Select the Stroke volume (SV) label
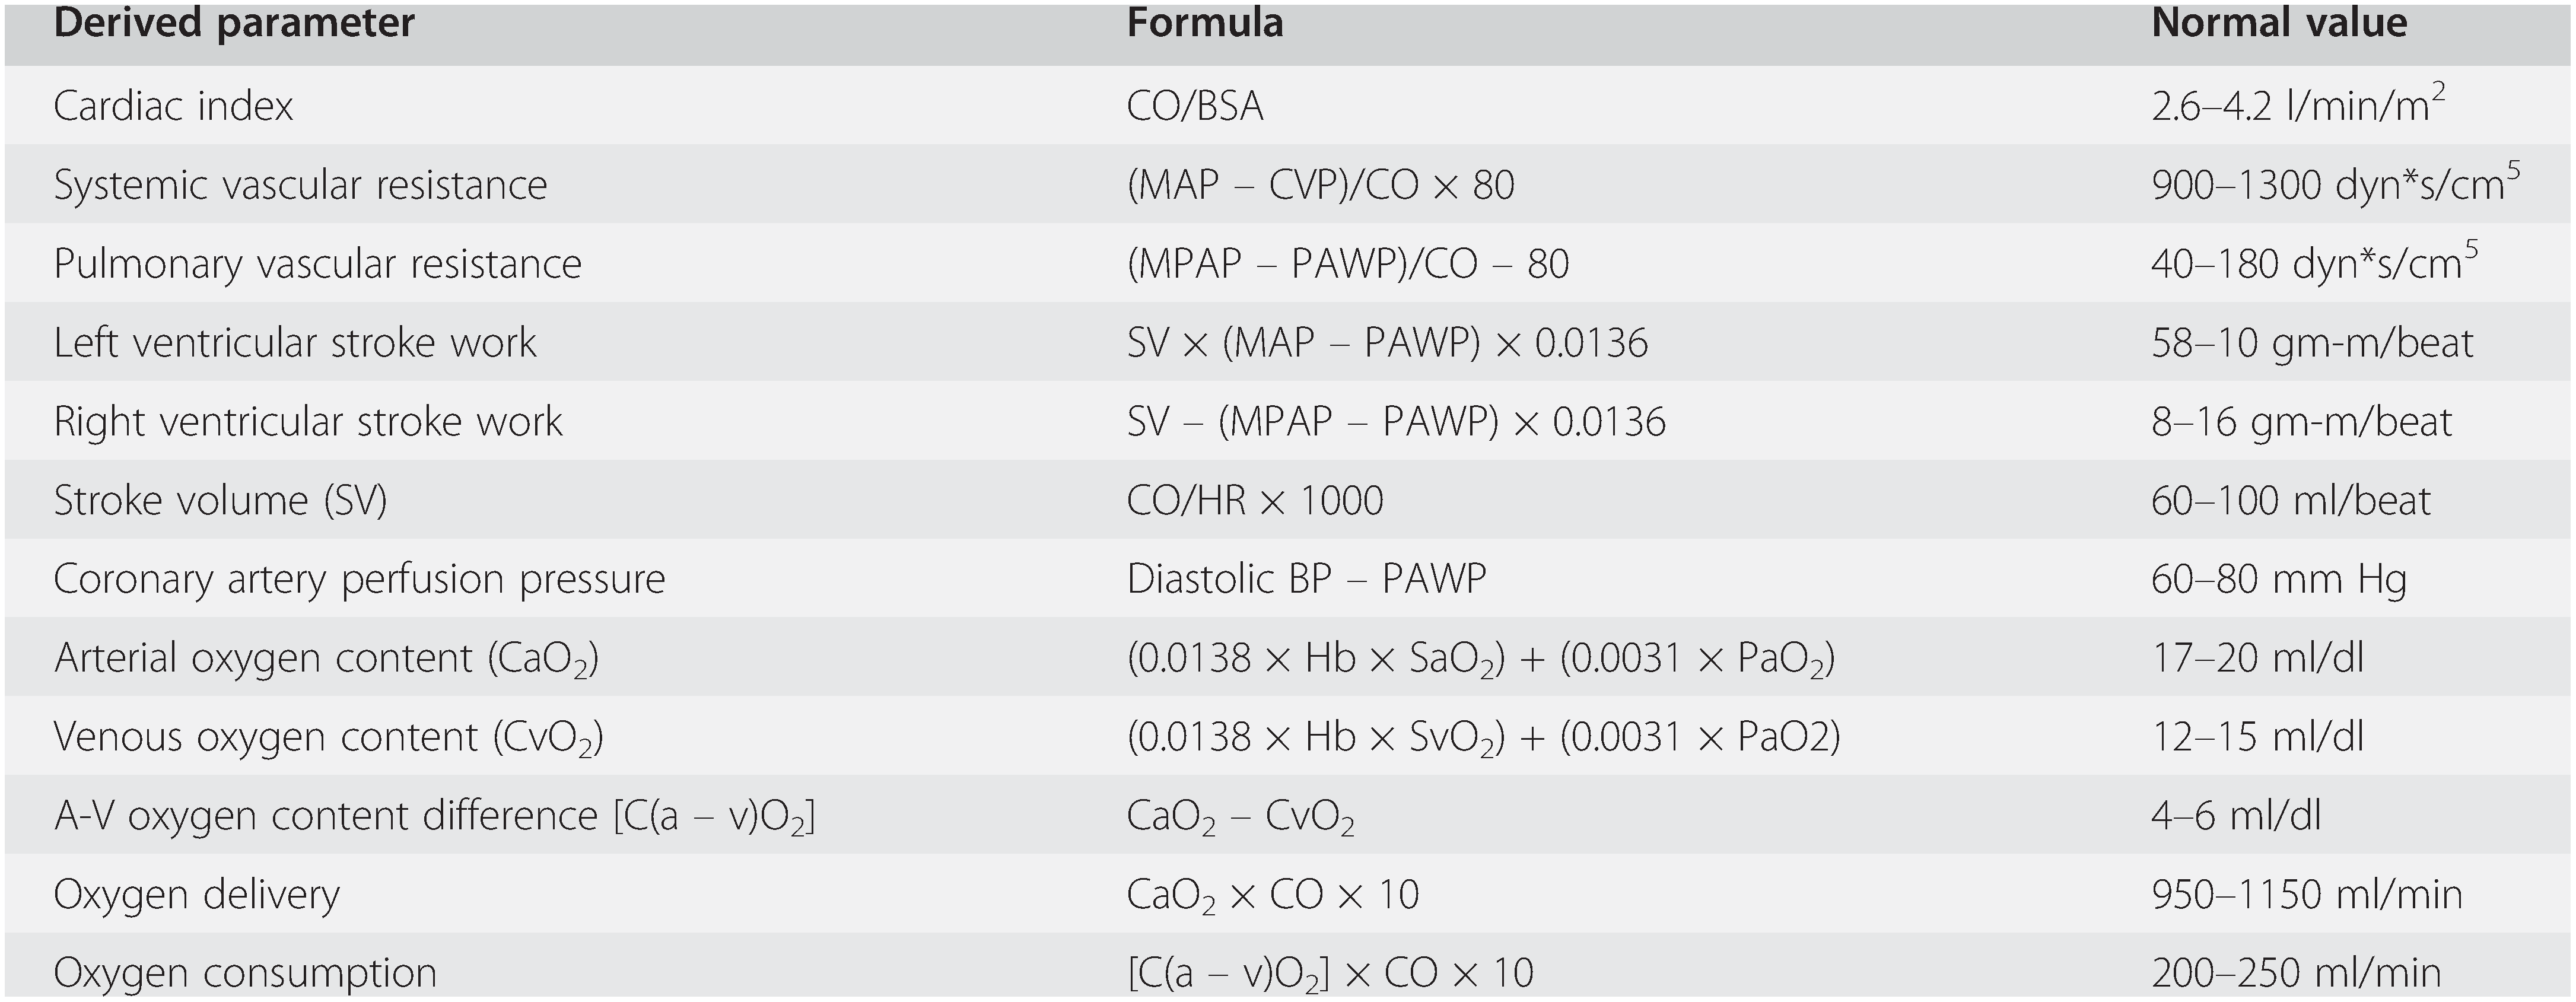The width and height of the screenshot is (2576, 1002). click(220, 501)
